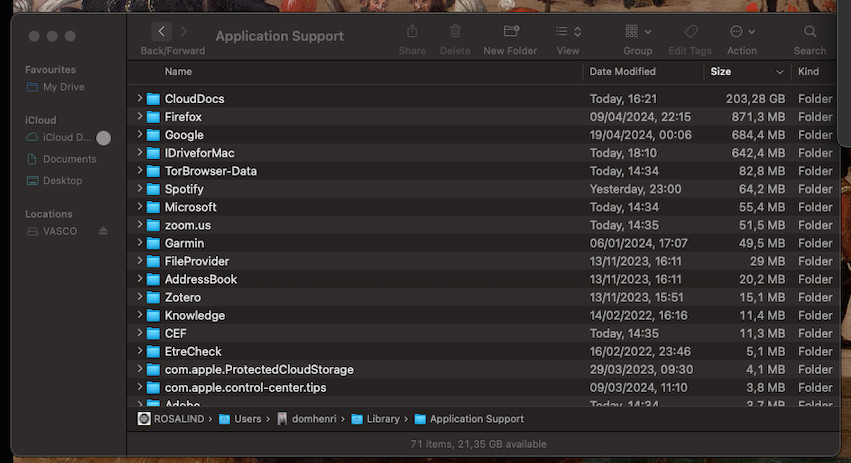Select the Knowledge folder icon

tap(154, 315)
